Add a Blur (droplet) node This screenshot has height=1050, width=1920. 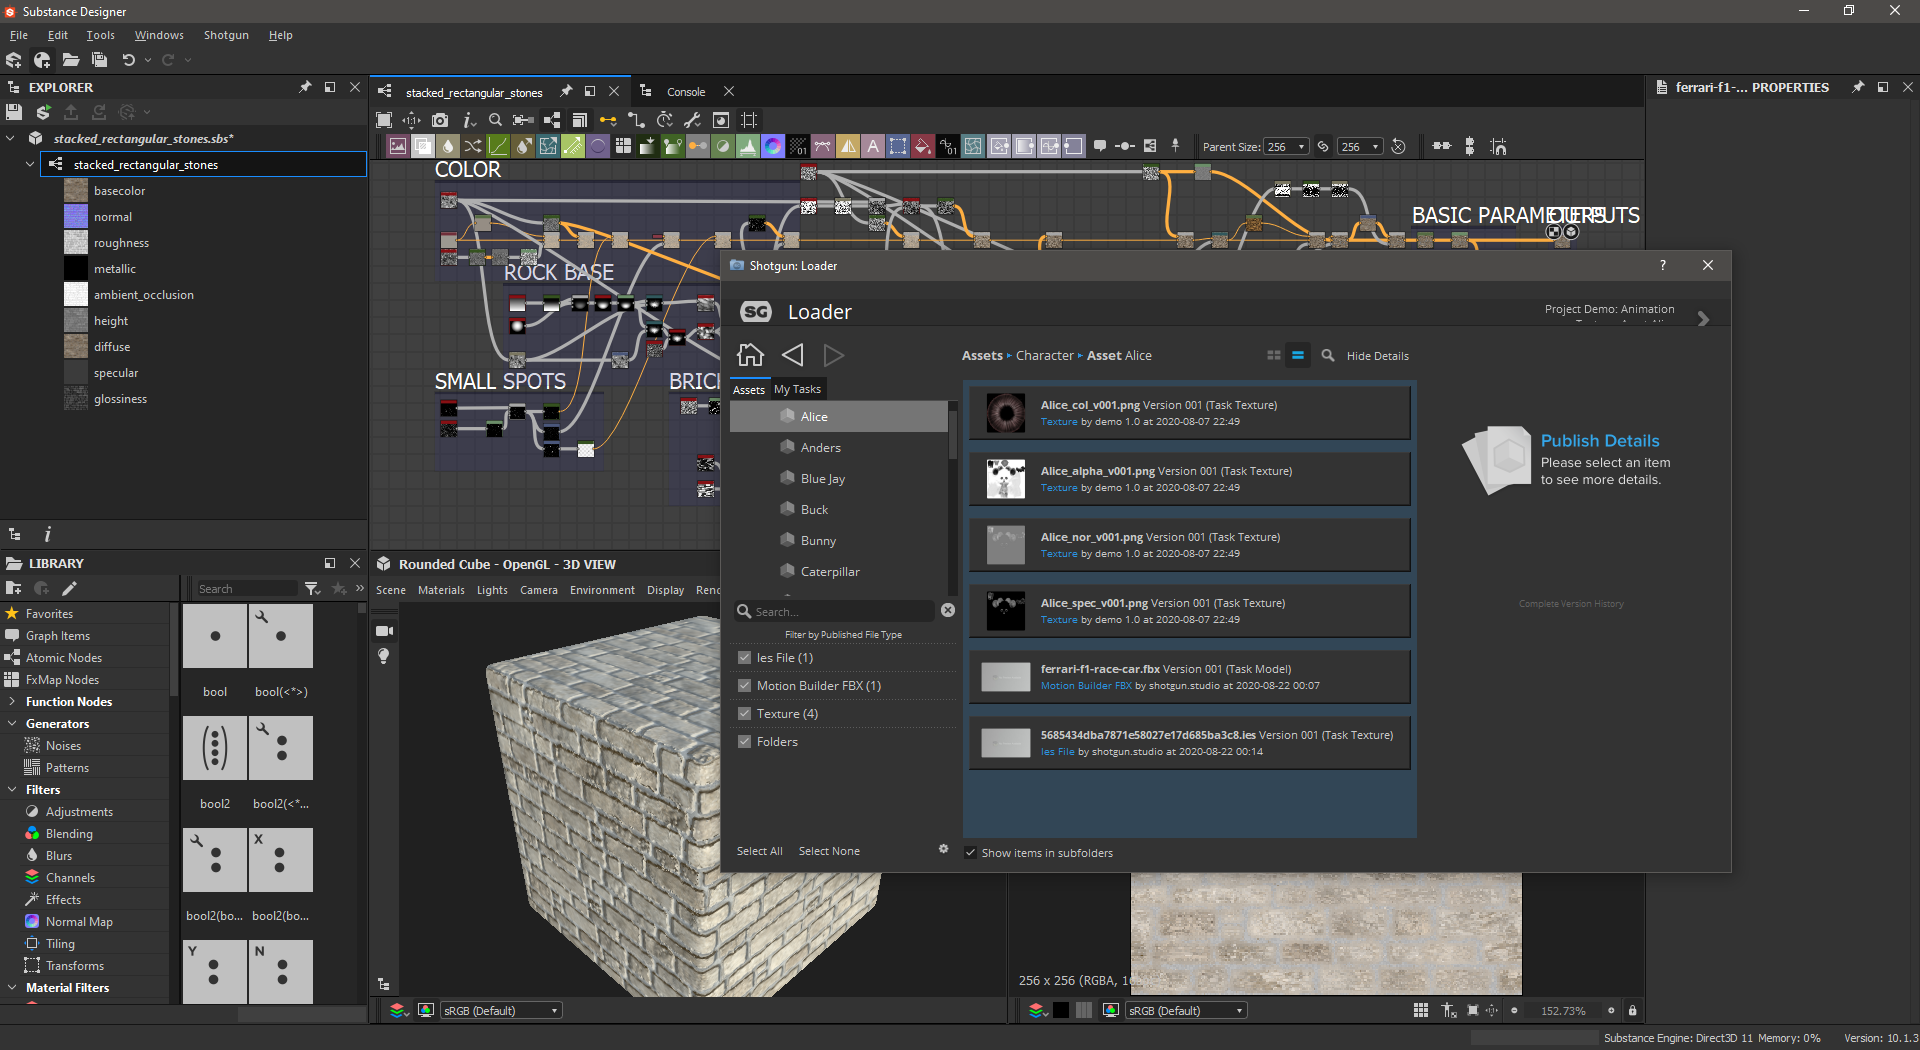pyautogui.click(x=448, y=146)
